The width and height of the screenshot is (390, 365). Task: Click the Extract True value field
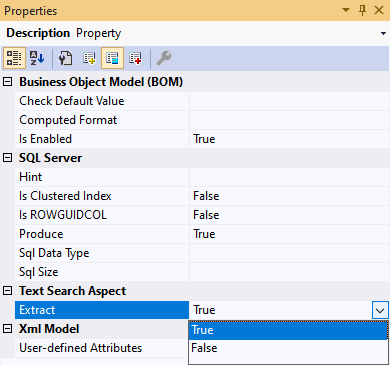281,310
